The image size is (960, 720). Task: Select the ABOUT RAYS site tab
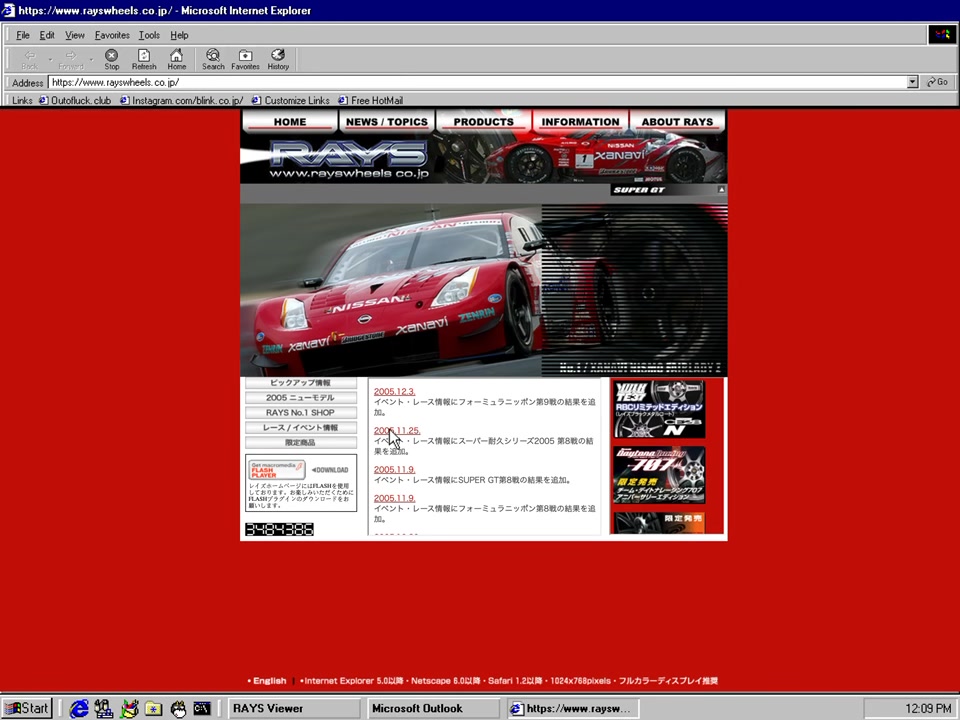tap(677, 121)
